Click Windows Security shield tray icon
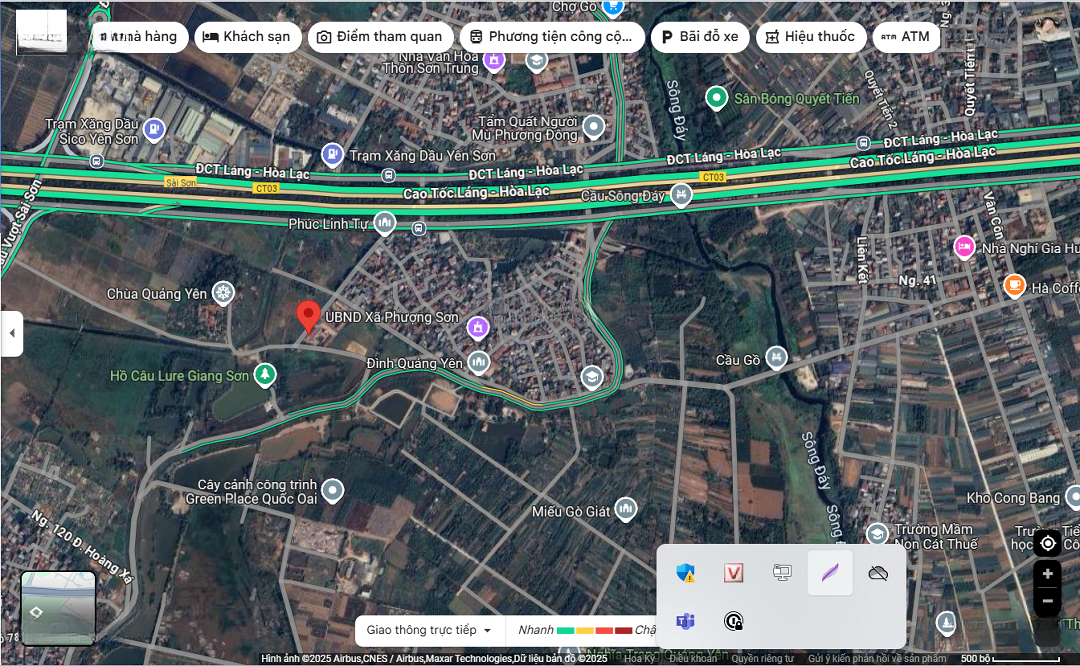 [685, 573]
